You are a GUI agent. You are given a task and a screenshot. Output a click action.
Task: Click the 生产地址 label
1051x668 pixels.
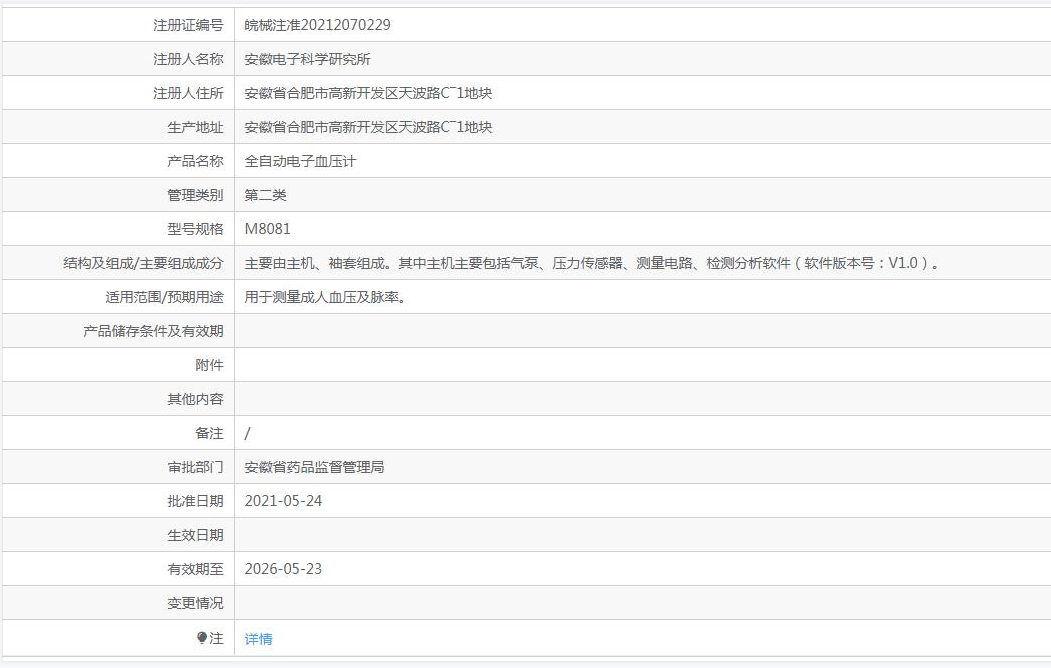195,127
